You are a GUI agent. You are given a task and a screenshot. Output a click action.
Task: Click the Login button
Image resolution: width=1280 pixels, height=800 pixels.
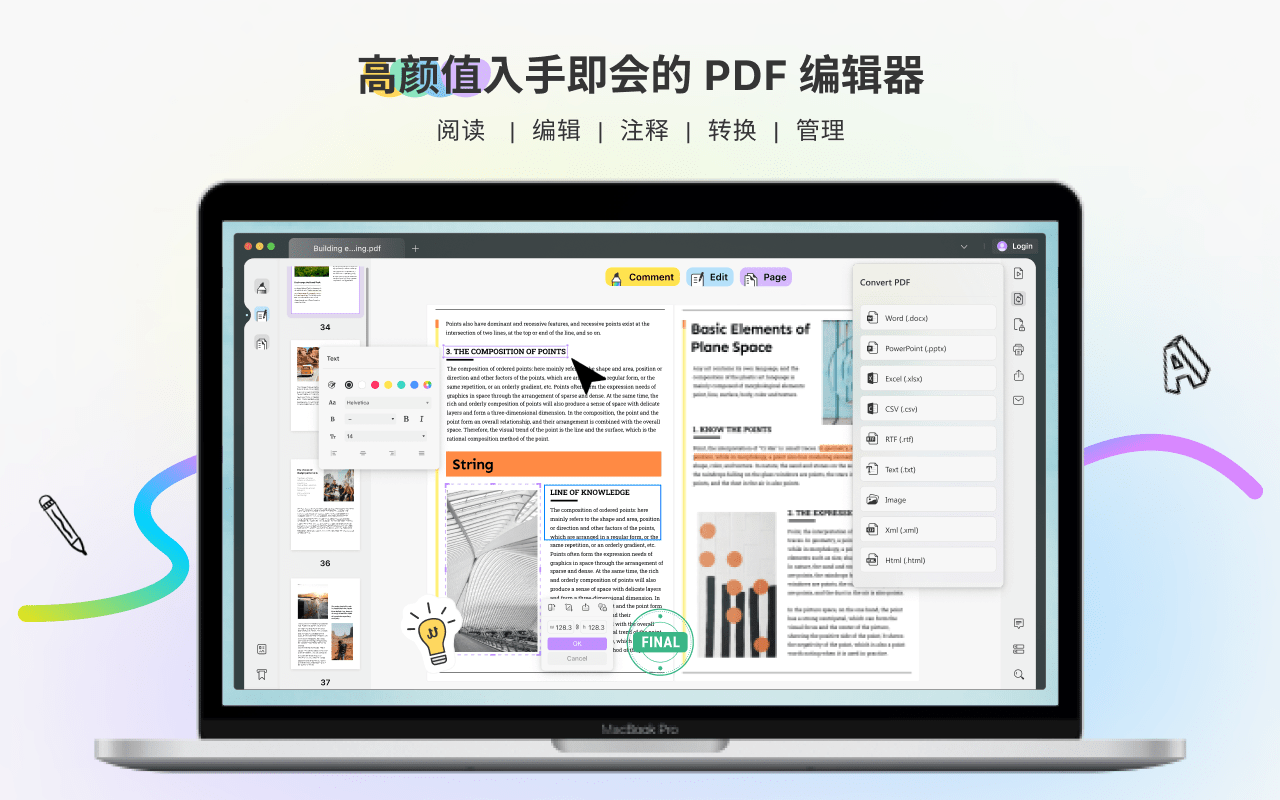1014,246
